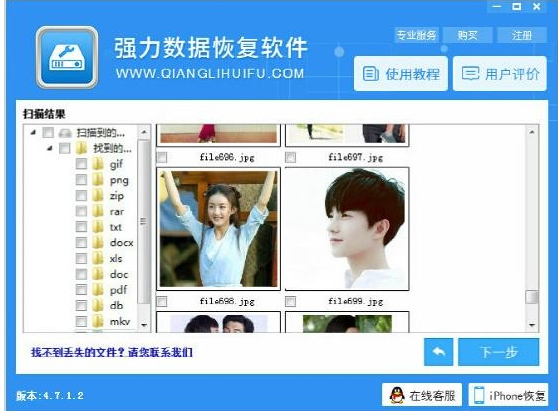Screen dimensions: 558x411
Task: Select the pdf folder icon
Action: [x=98, y=290]
